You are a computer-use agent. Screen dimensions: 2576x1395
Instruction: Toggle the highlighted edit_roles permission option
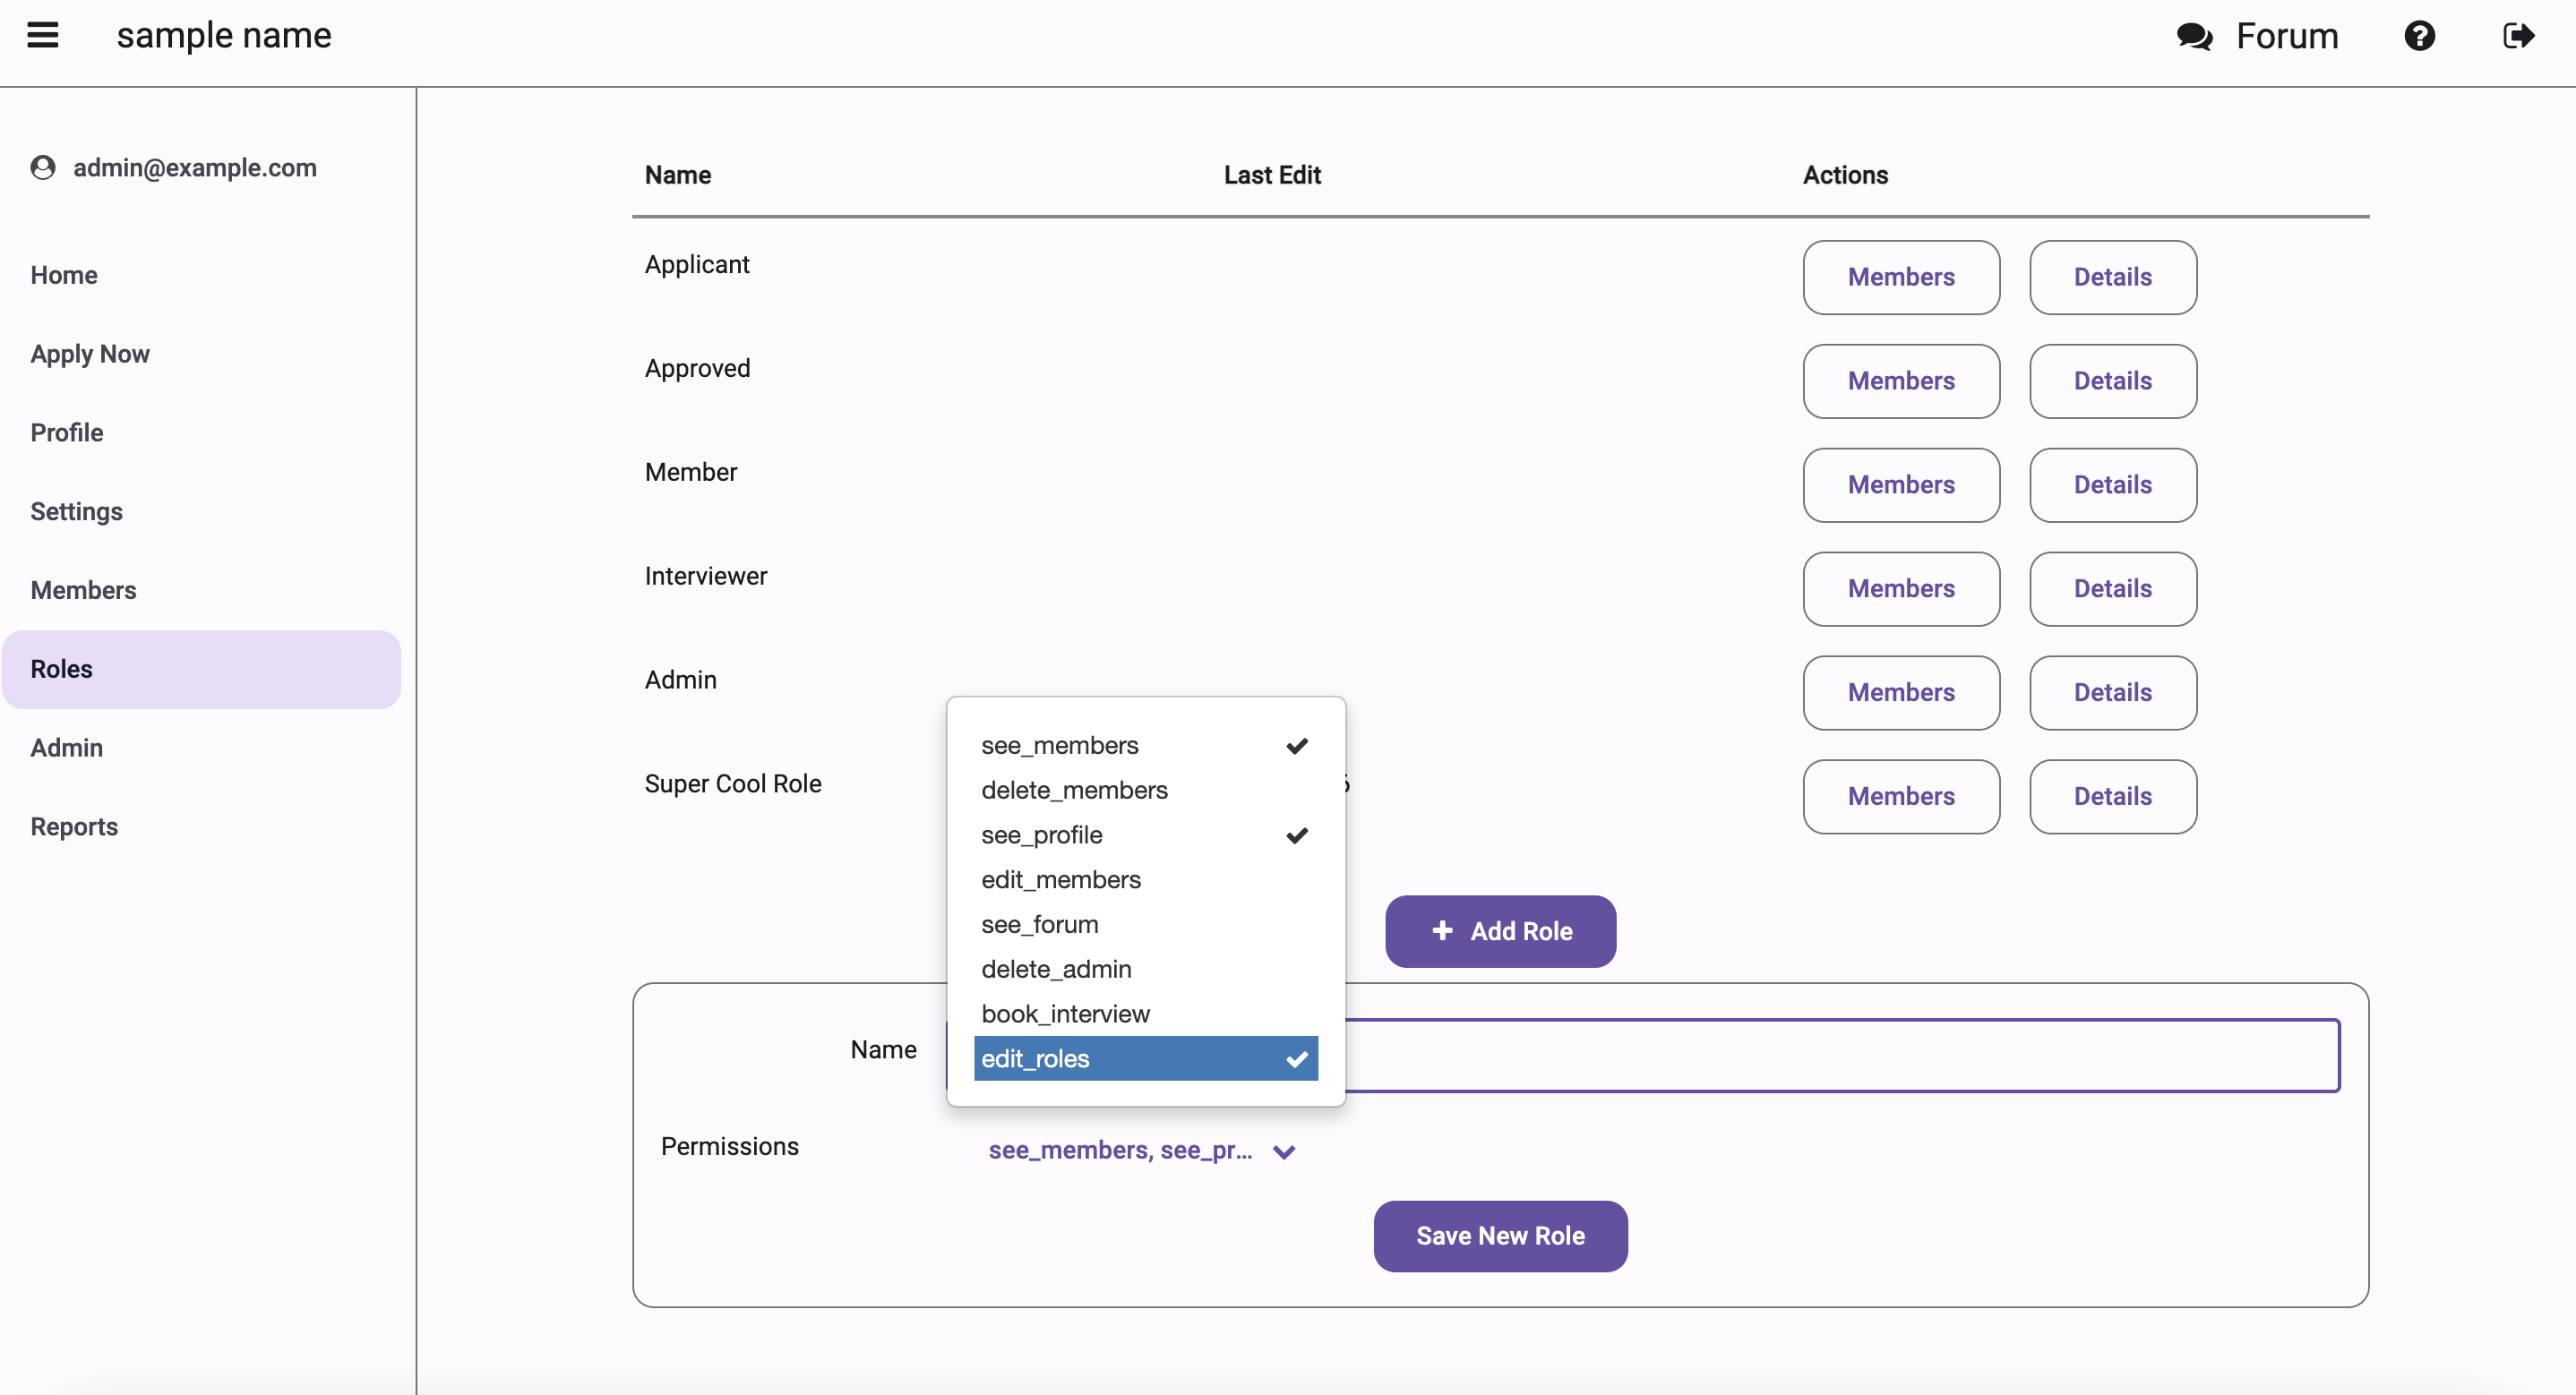click(x=1146, y=1058)
